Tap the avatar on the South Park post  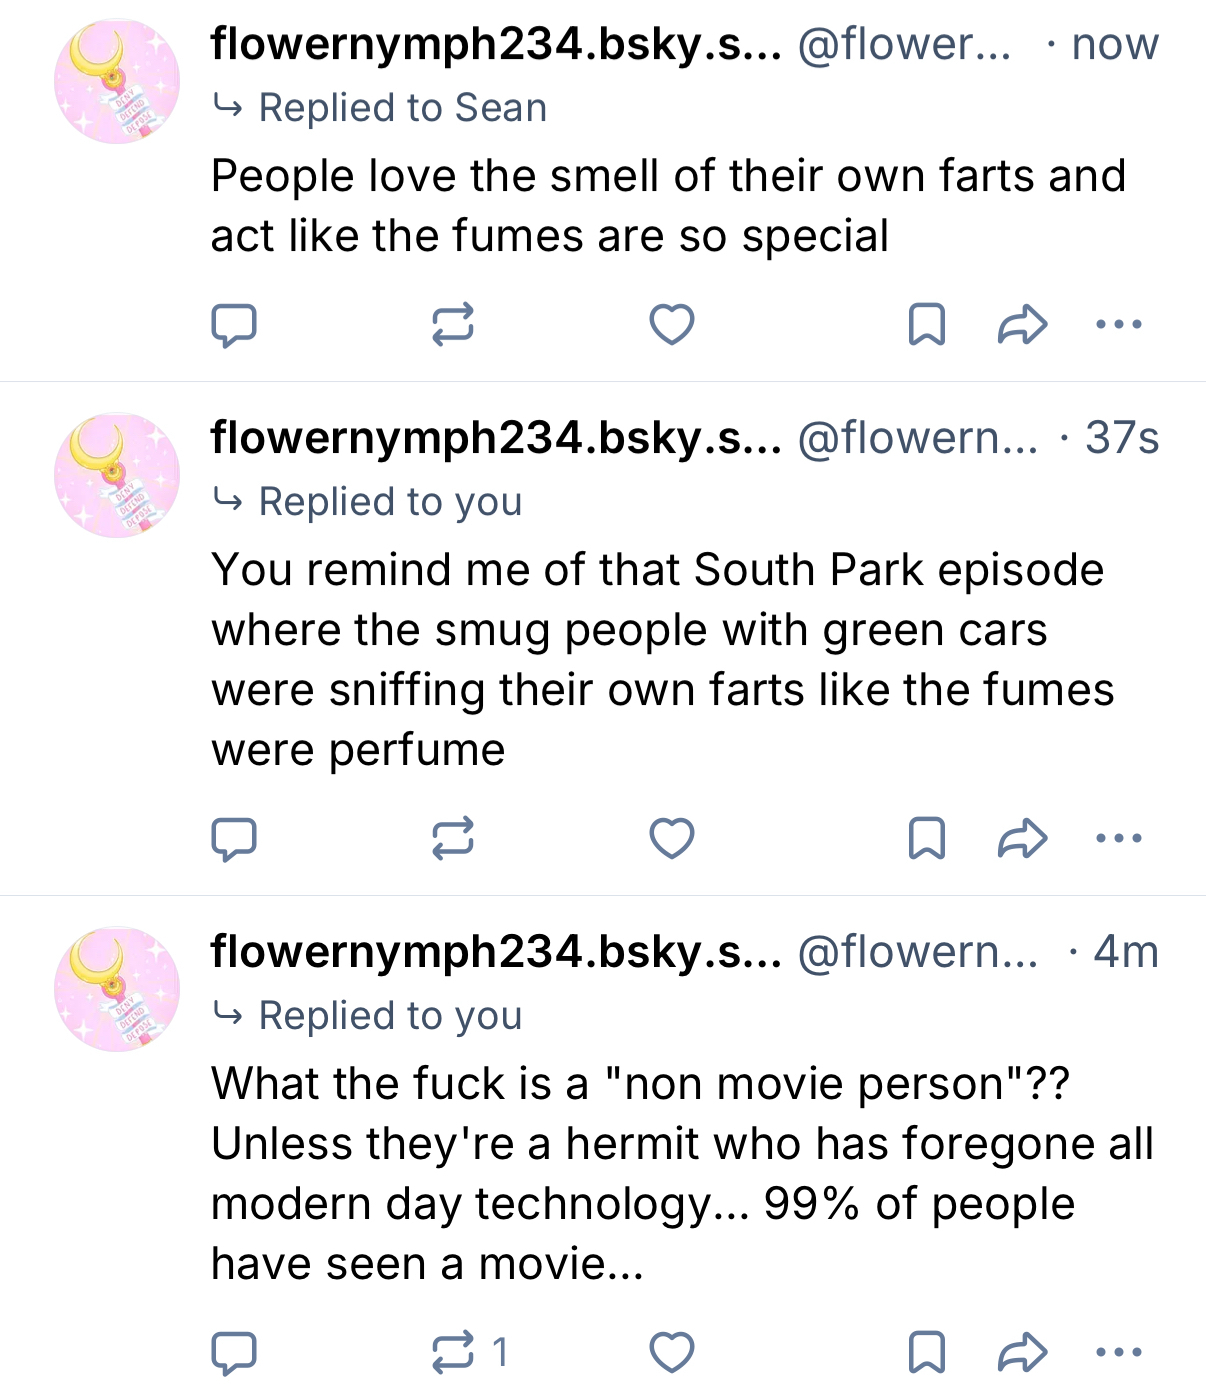[117, 476]
